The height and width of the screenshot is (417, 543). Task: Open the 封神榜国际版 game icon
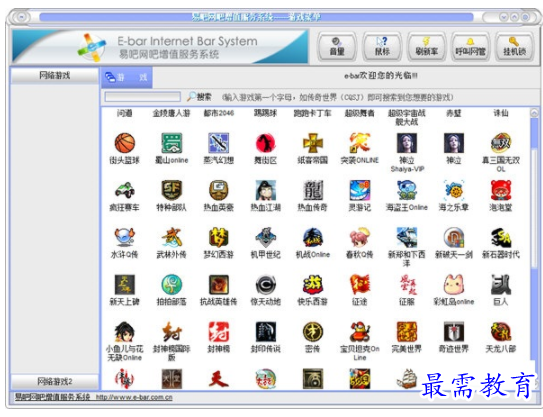point(172,331)
